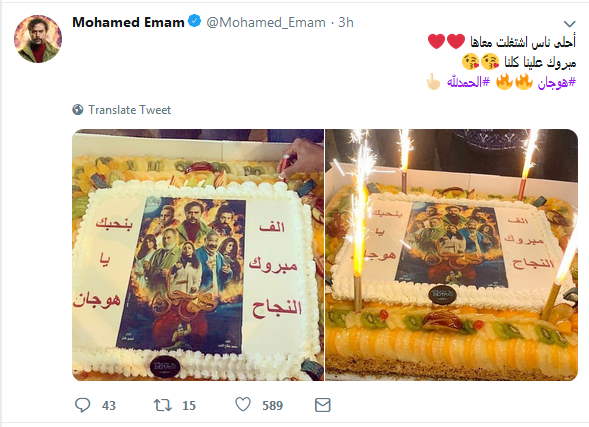The height and width of the screenshot is (427, 589).
Task: Click the reply speech bubble icon
Action: 83,405
